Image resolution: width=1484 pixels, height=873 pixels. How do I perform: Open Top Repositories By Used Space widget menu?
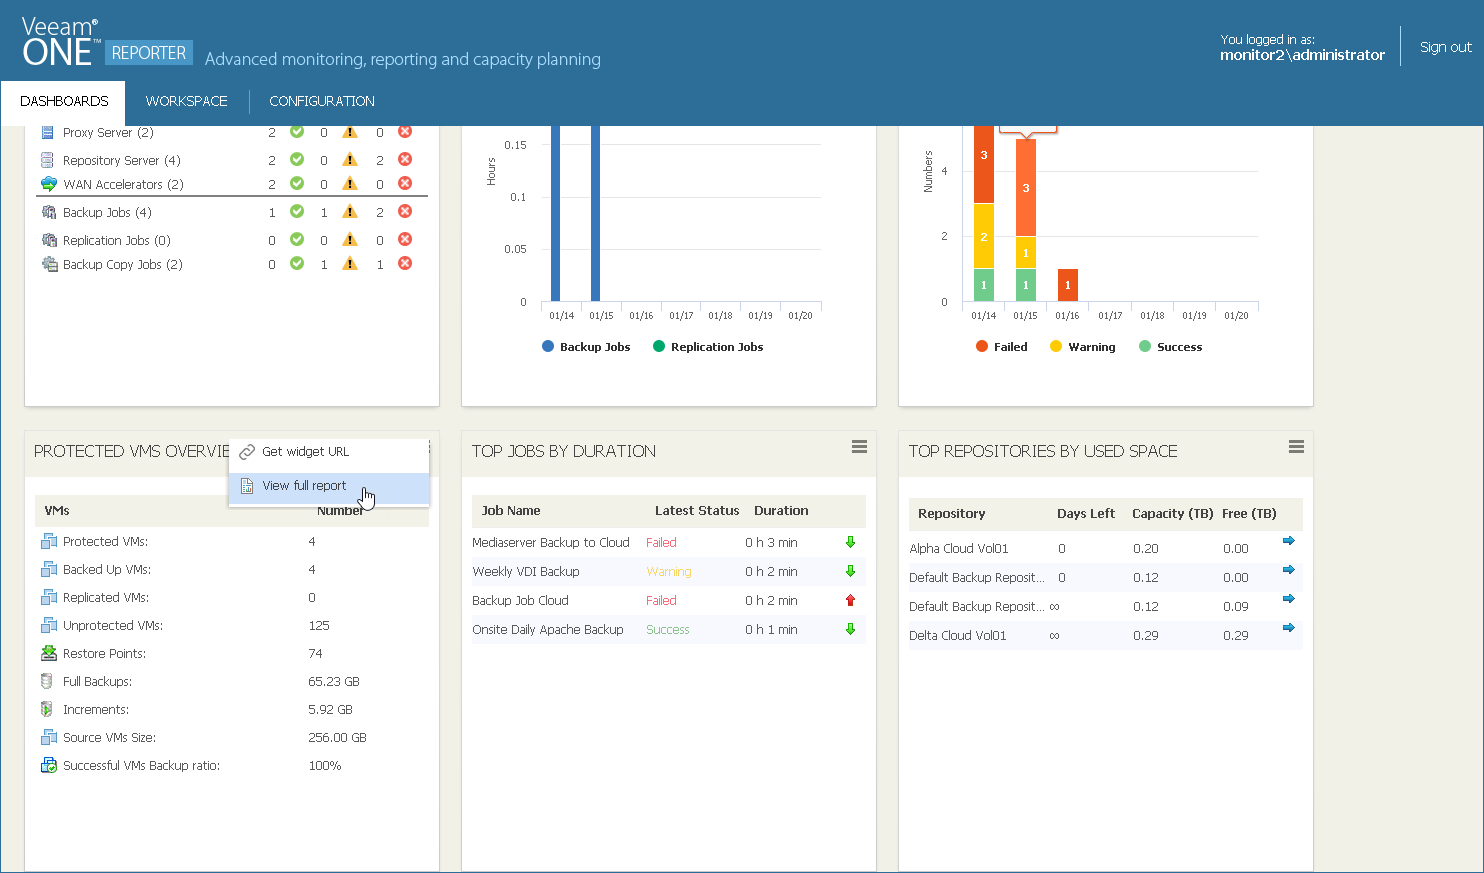1296,447
